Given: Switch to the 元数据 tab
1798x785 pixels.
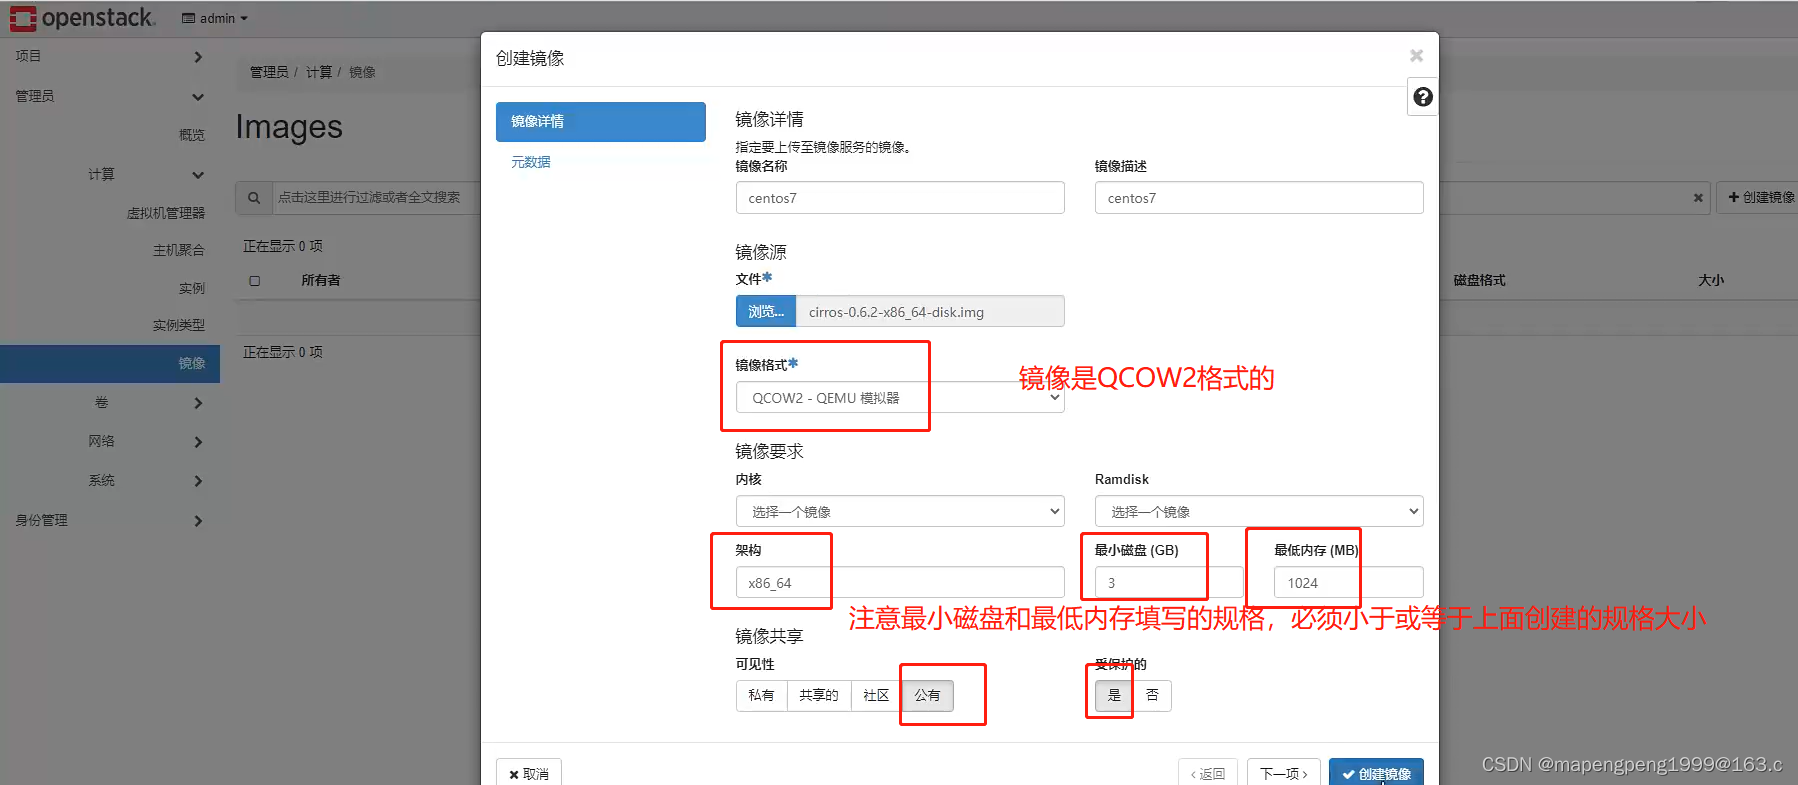Looking at the screenshot, I should point(531,162).
